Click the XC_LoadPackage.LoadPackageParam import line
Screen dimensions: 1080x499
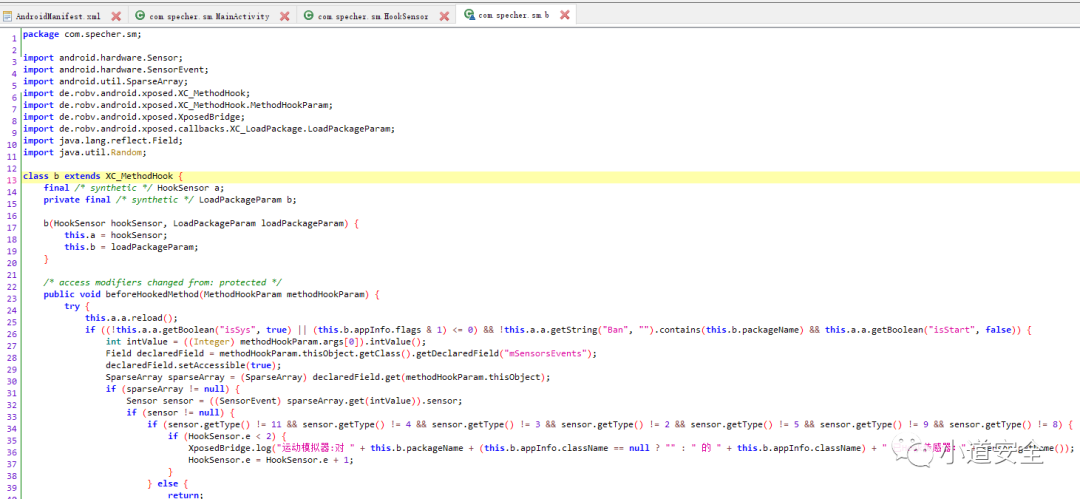209,128
